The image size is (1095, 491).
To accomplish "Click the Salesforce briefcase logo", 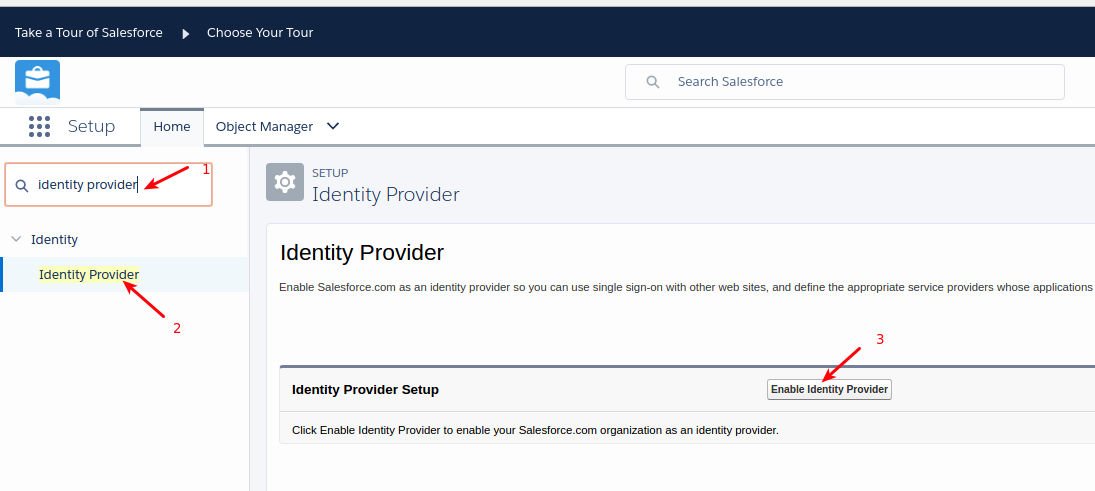I will point(38,80).
